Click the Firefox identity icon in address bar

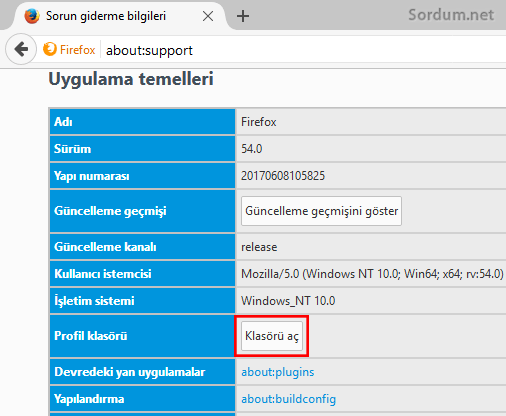[50, 49]
